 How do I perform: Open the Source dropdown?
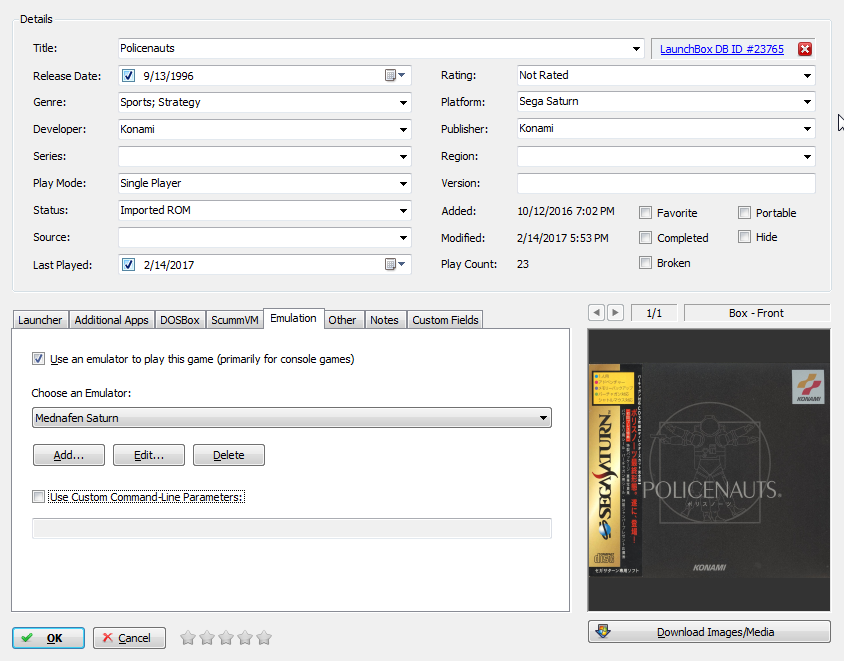pyautogui.click(x=403, y=237)
